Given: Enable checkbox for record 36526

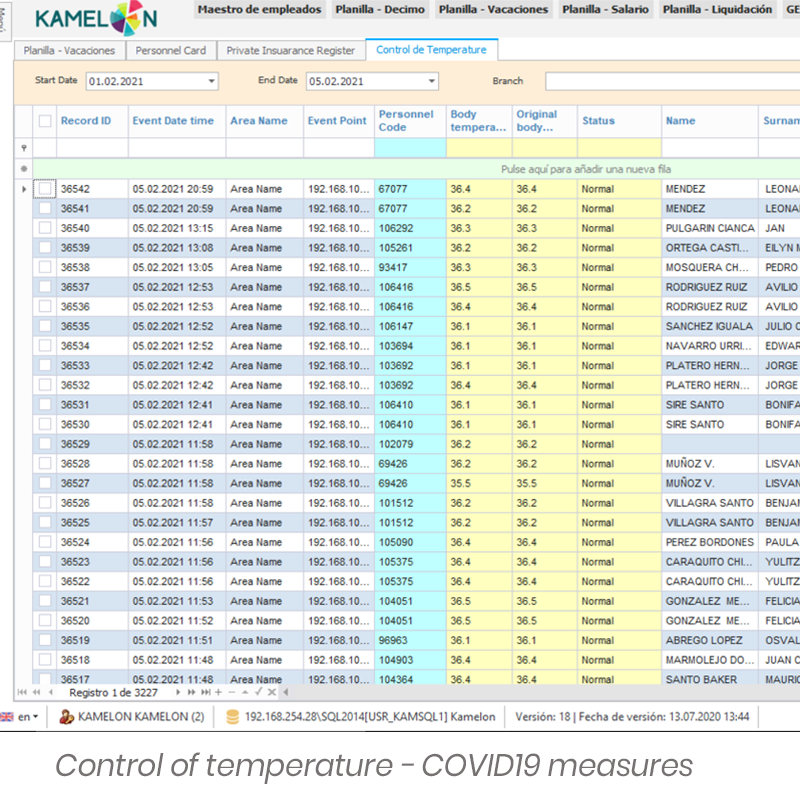Looking at the screenshot, I should [45, 502].
